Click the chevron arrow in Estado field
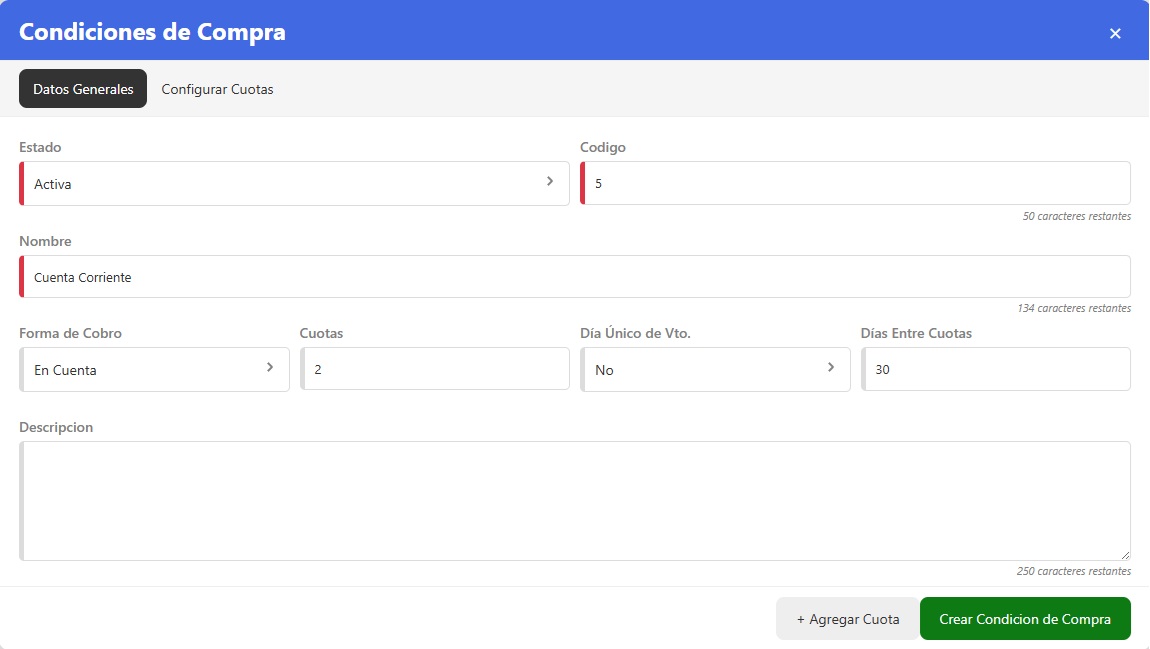Viewport: 1150px width, 649px height. tap(550, 182)
